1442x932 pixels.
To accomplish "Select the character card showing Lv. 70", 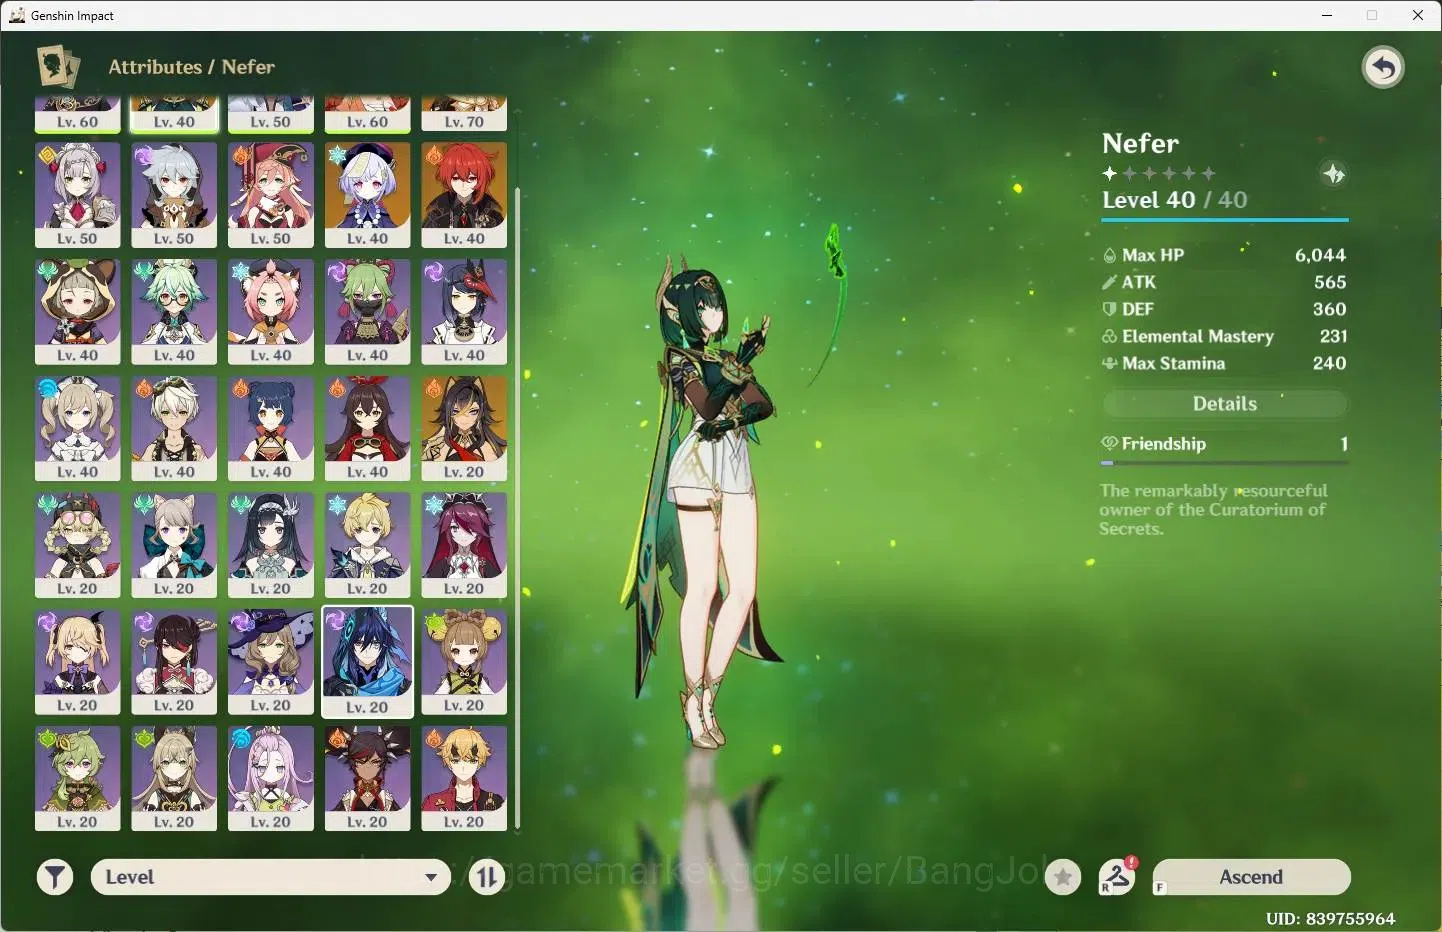I will click(465, 114).
